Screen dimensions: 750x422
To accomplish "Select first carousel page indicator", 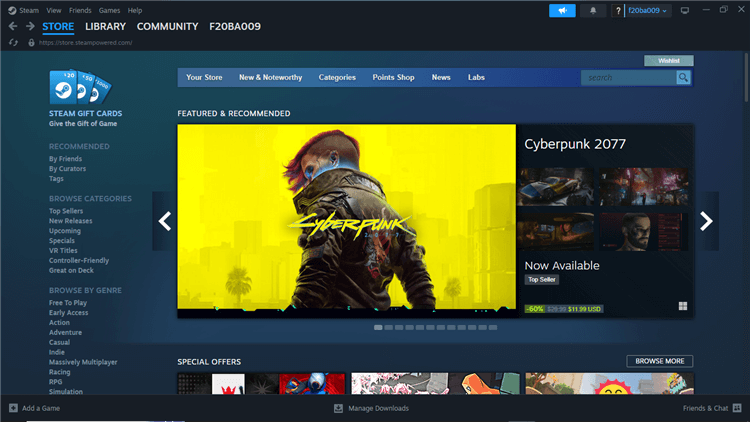I will coord(378,328).
